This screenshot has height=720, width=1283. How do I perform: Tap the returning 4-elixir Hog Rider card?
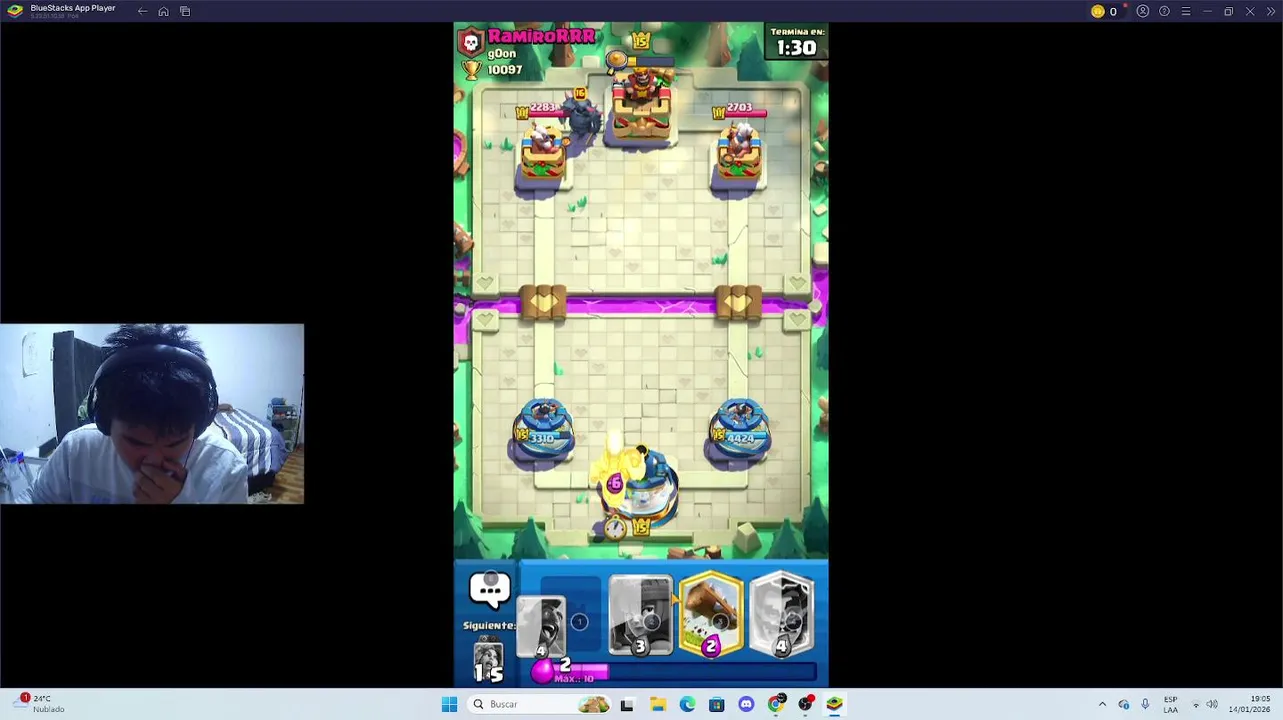pos(542,627)
